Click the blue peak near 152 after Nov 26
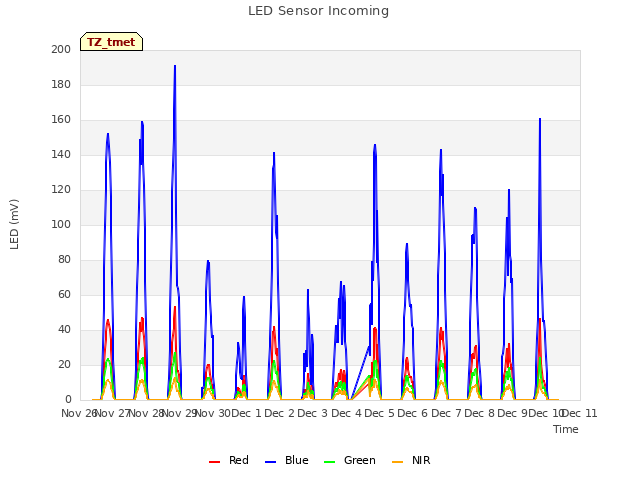 click(x=108, y=134)
